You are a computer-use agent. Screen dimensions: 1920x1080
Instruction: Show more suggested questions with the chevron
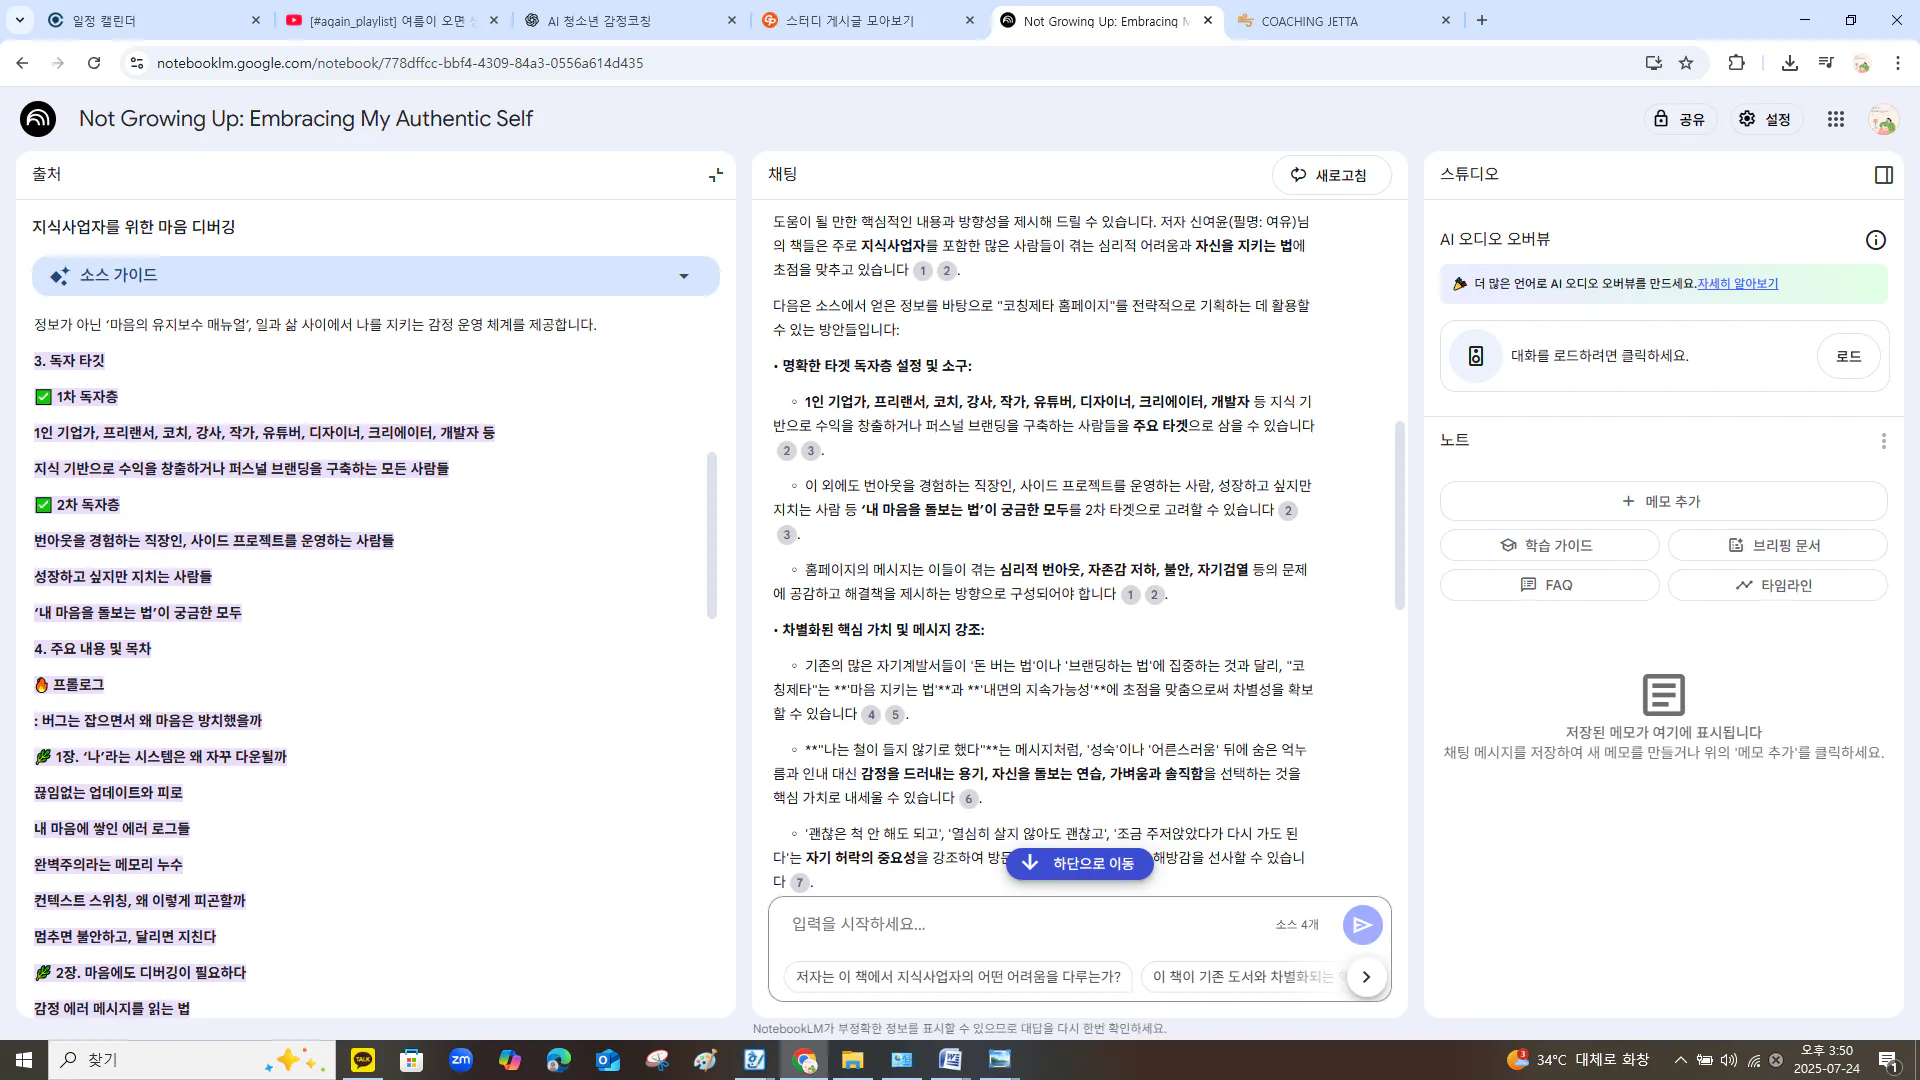pos(1366,977)
